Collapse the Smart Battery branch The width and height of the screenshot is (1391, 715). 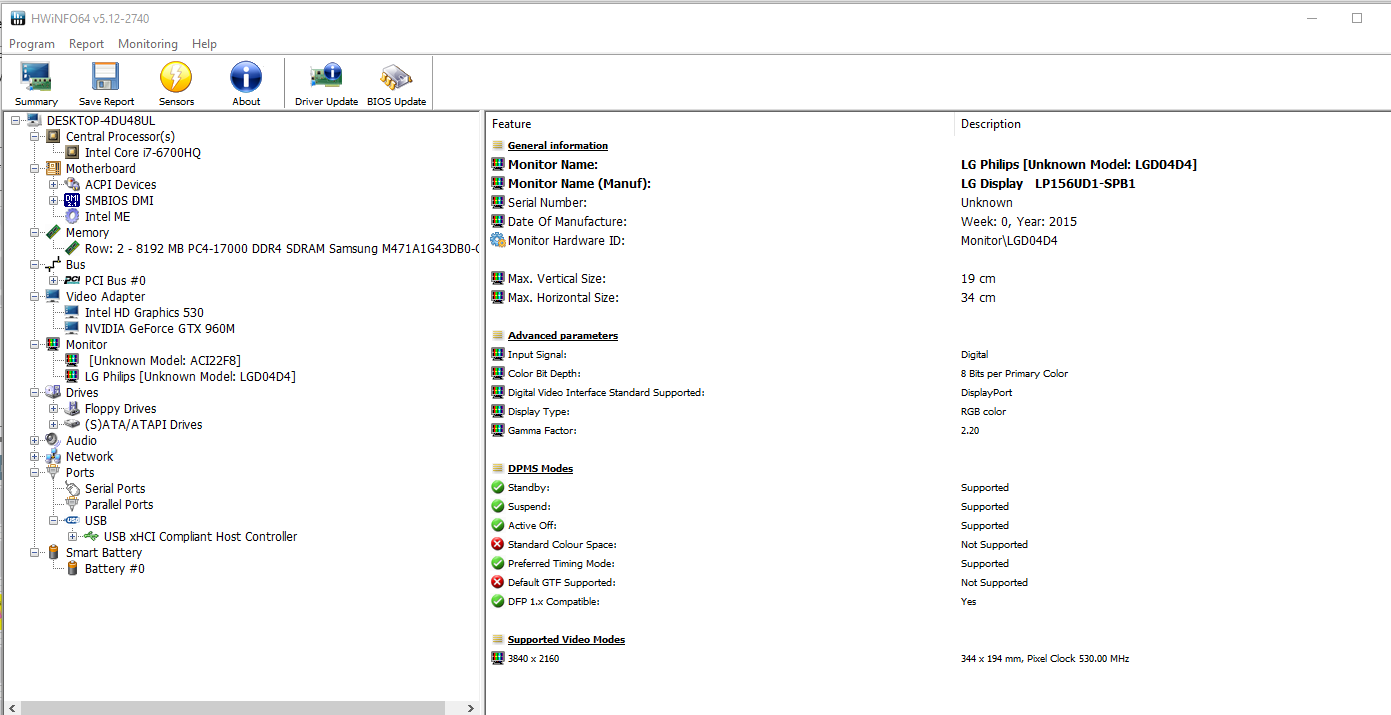tap(35, 552)
